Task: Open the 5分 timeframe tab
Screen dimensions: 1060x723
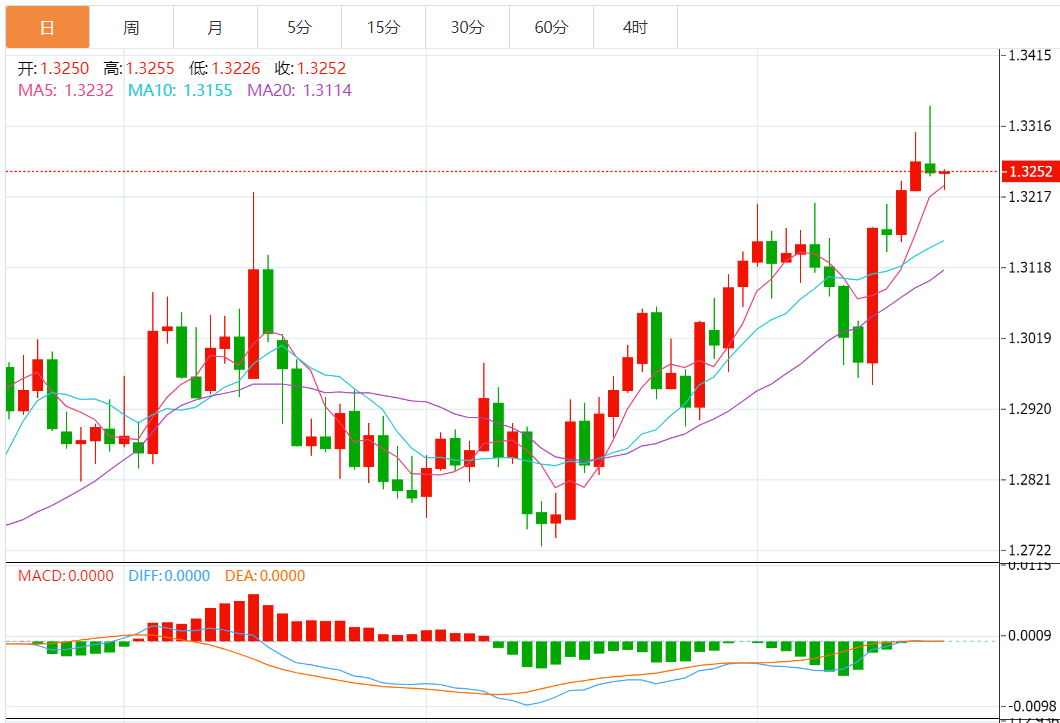Action: point(299,27)
